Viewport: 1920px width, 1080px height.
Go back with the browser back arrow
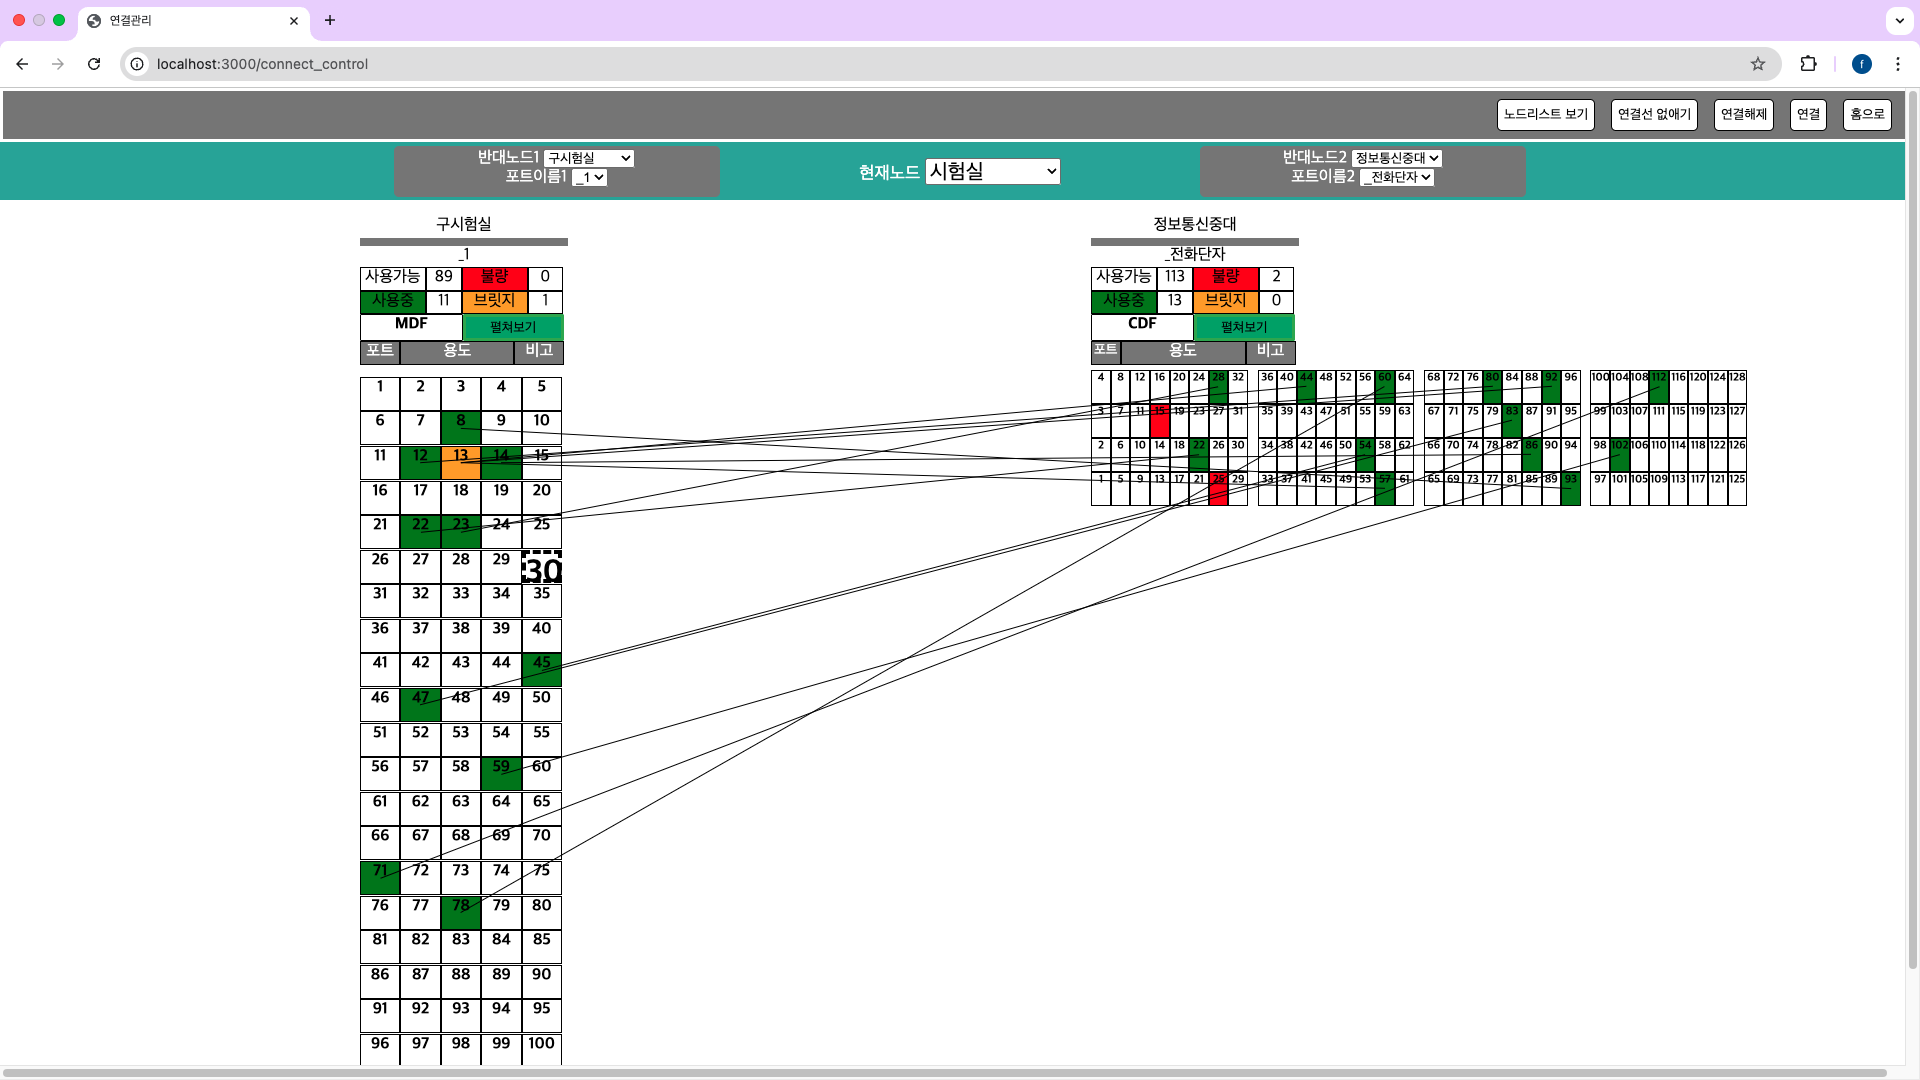point(22,64)
